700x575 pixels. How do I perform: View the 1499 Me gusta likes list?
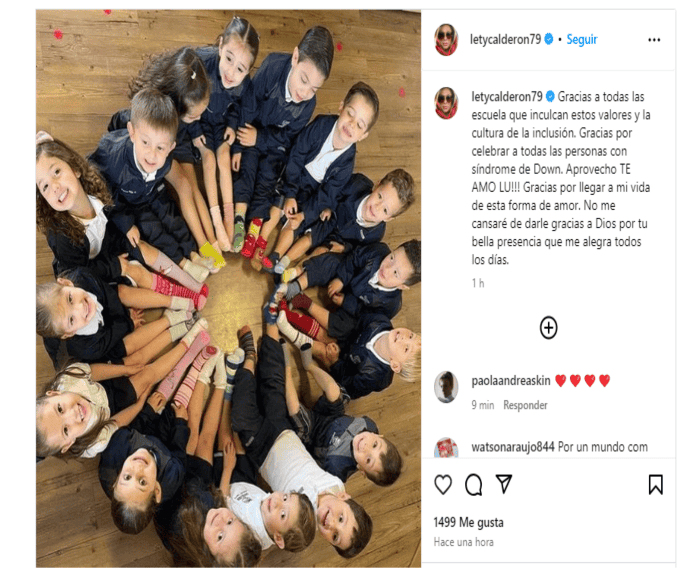468,522
